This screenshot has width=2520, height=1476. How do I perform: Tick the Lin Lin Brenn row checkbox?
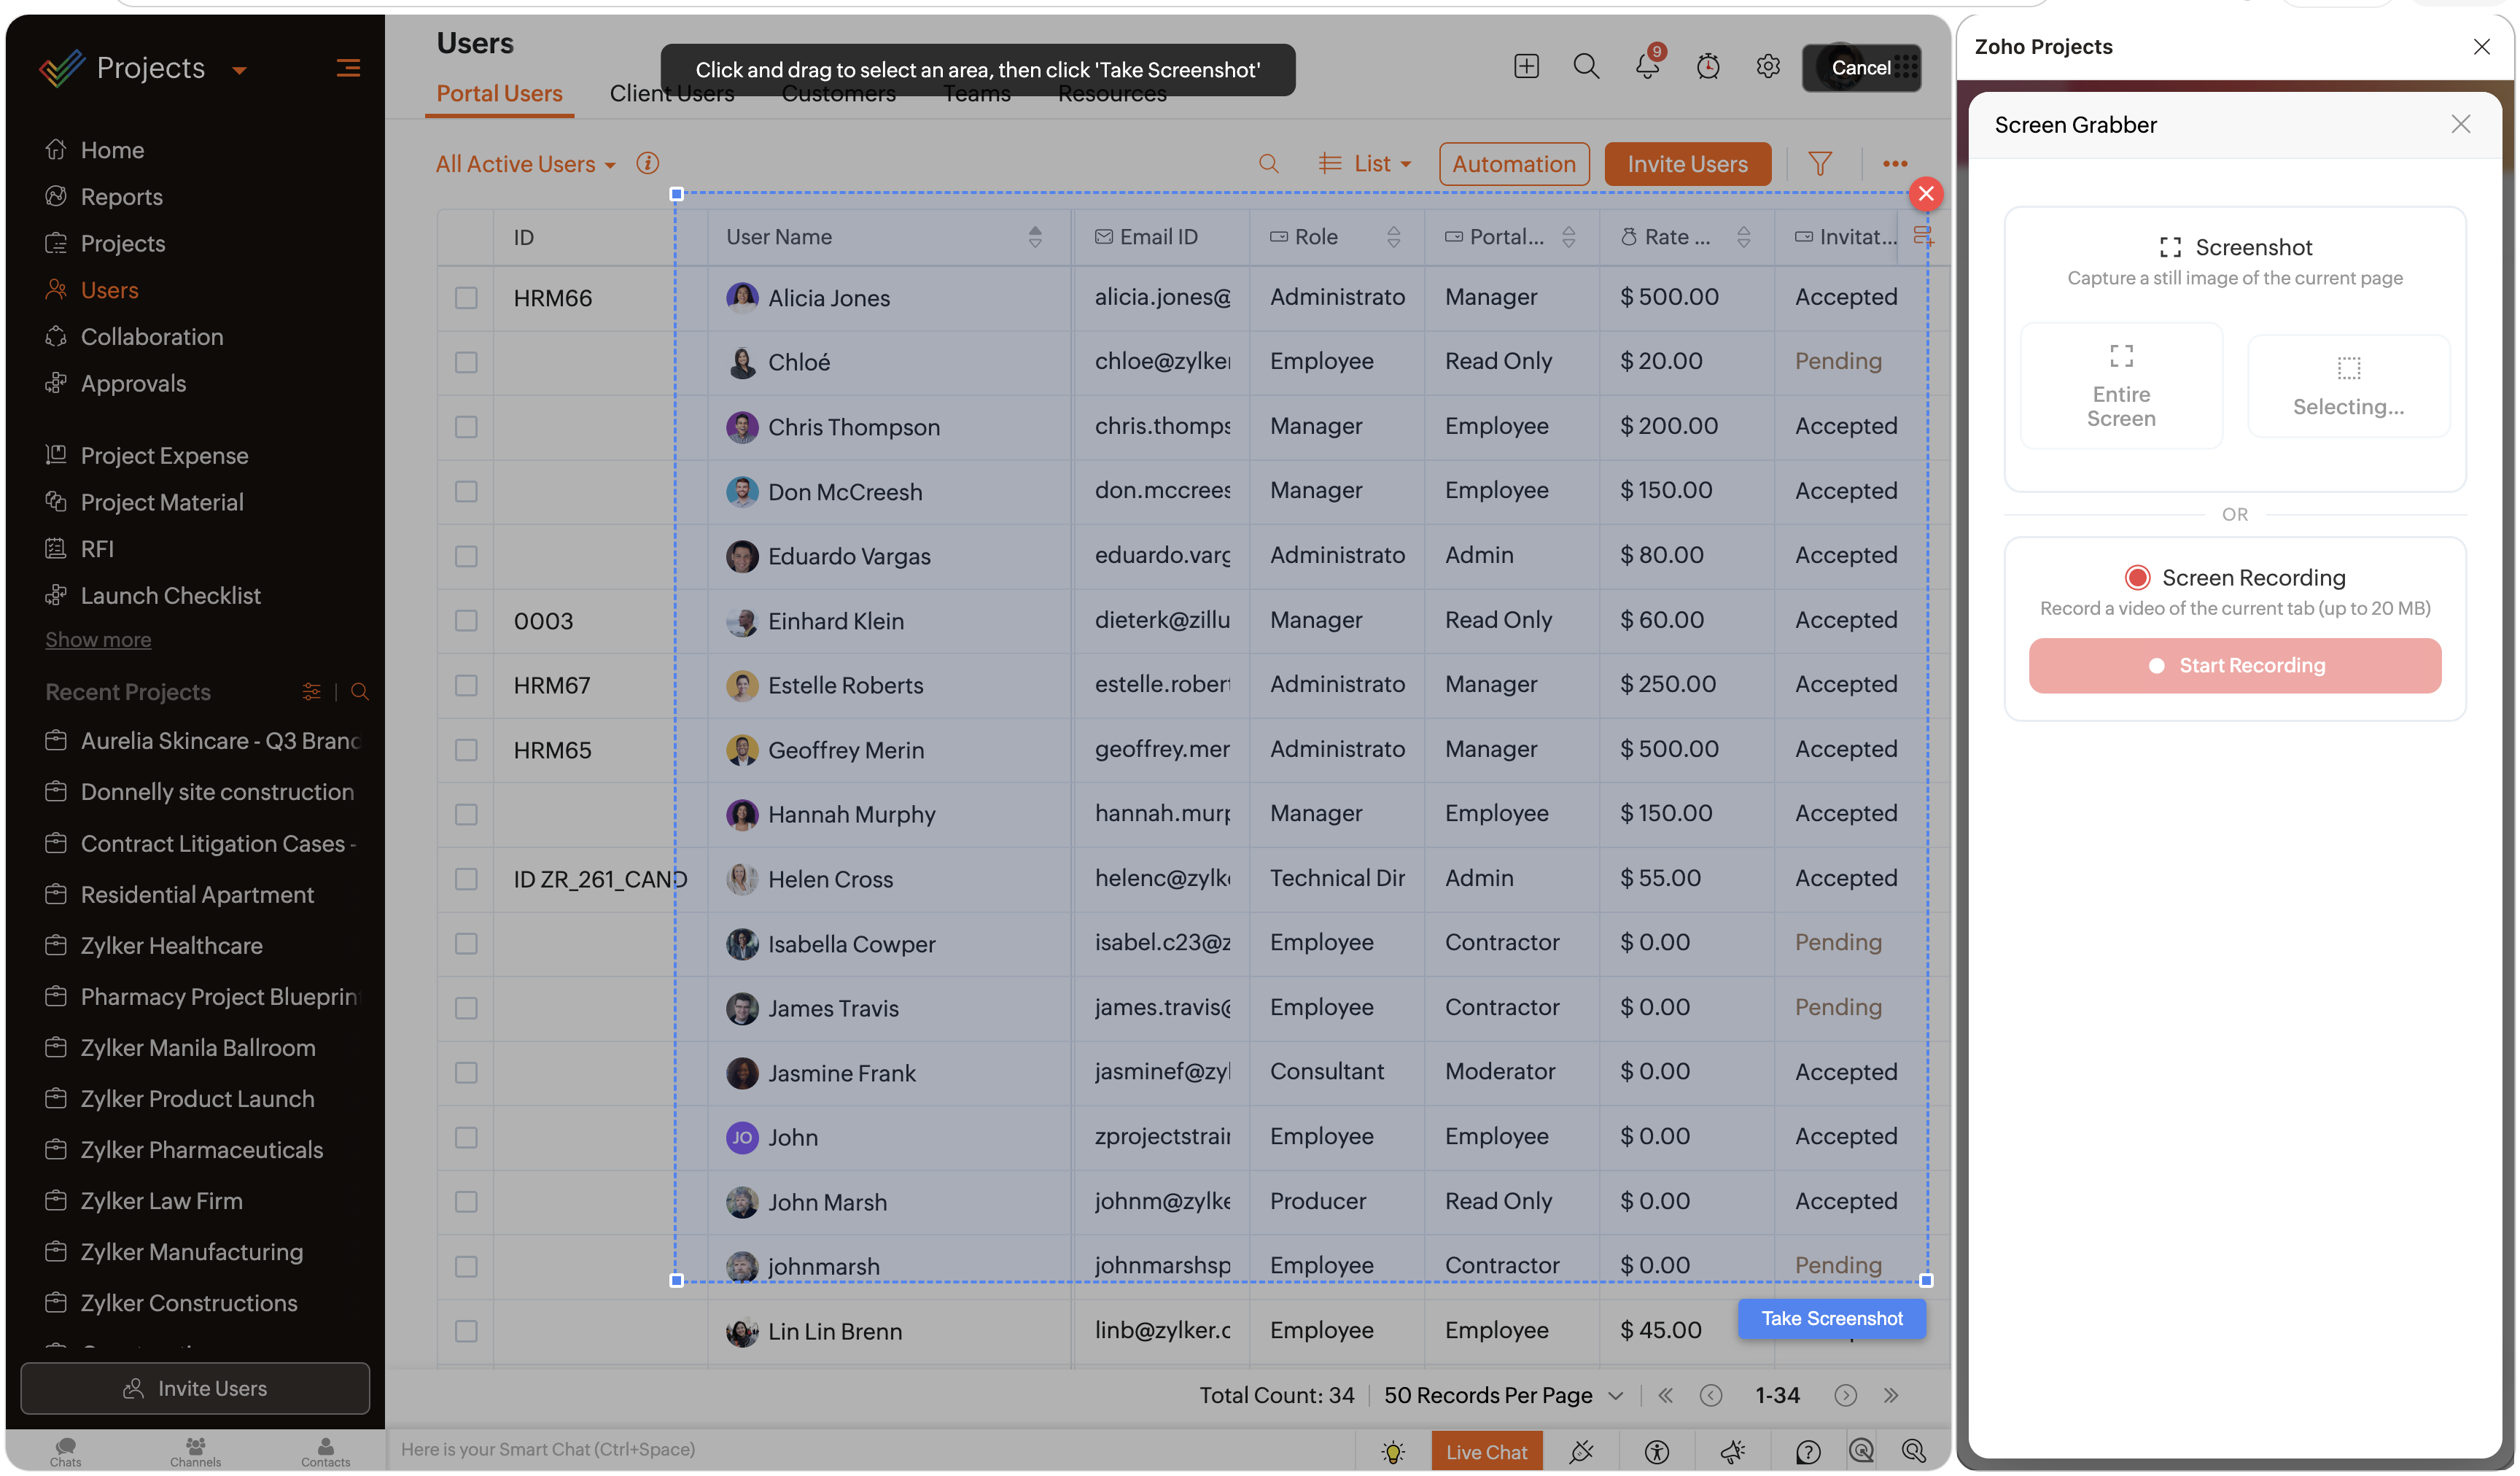click(466, 1331)
